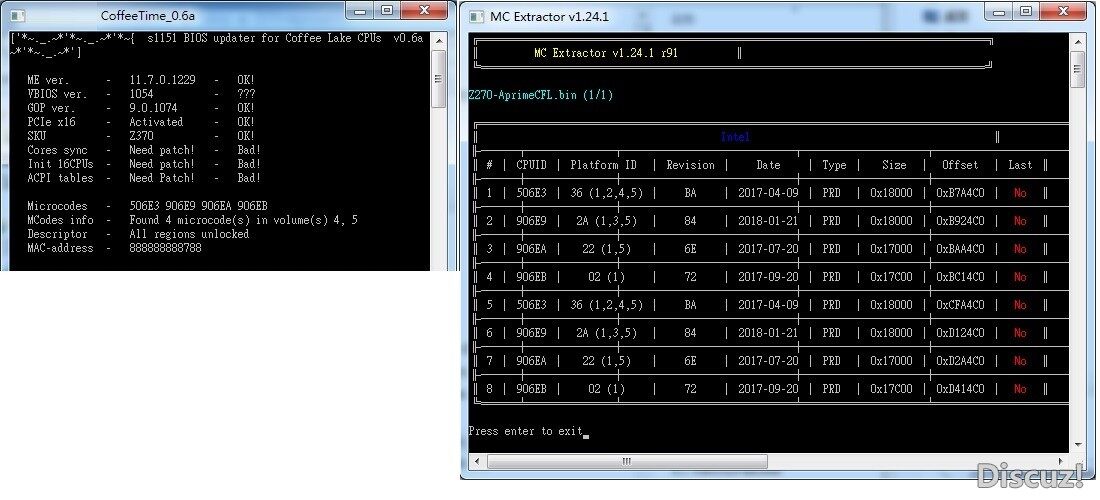The height and width of the screenshot is (500, 1100).
Task: Click Platform ID column header
Action: coord(603,165)
